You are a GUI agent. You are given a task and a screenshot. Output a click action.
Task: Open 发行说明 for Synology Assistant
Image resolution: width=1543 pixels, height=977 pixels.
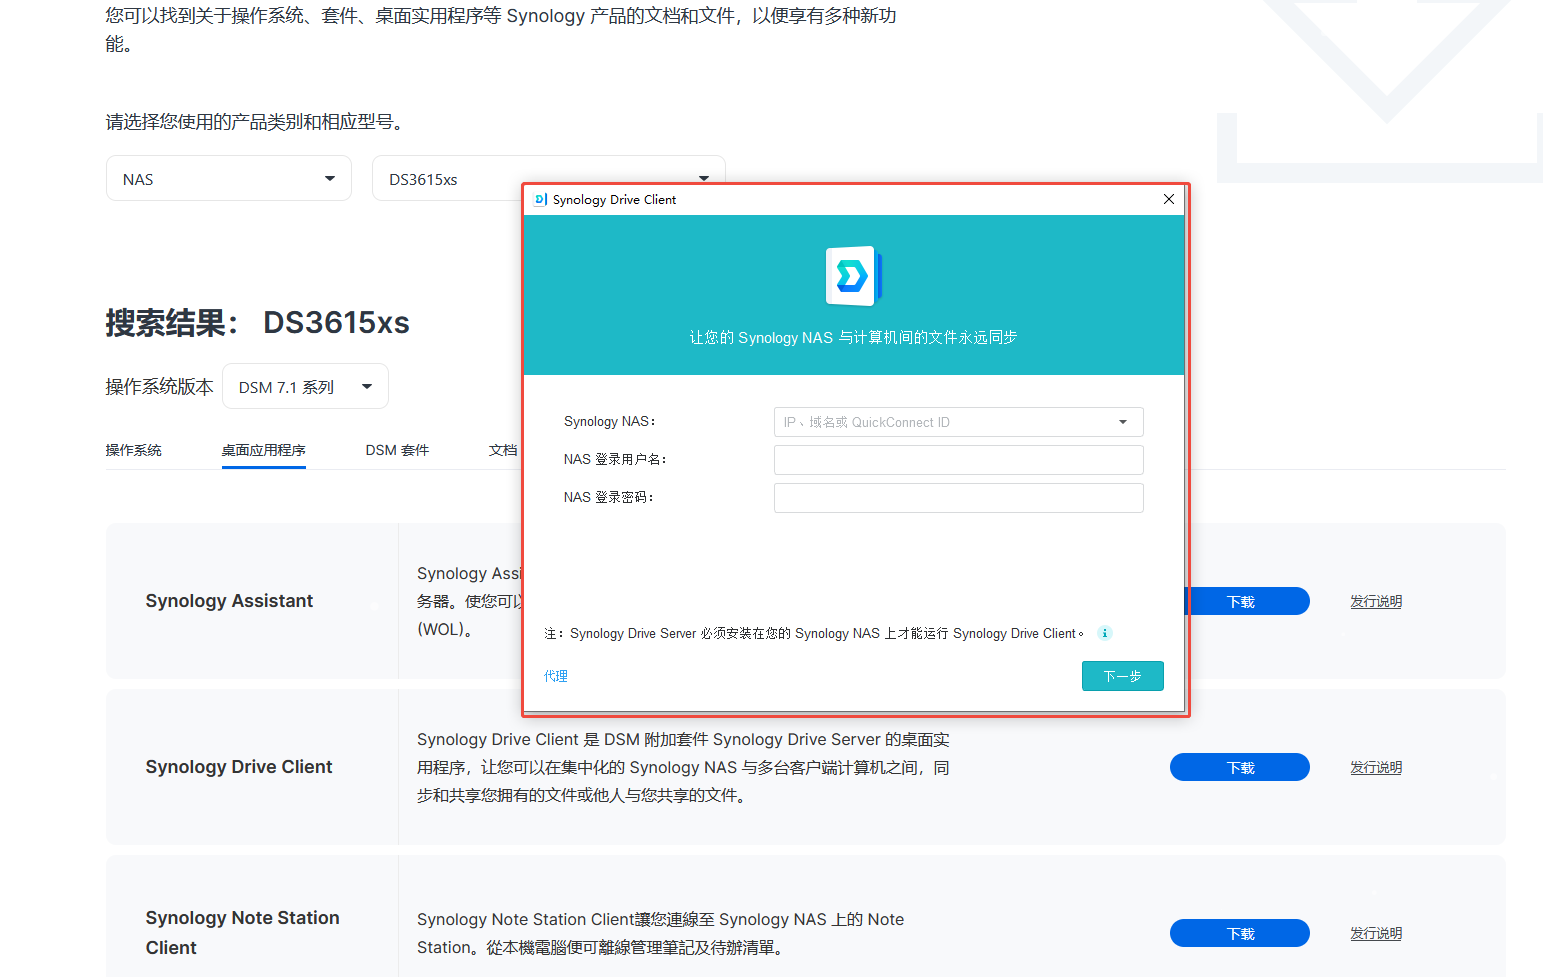(x=1375, y=601)
